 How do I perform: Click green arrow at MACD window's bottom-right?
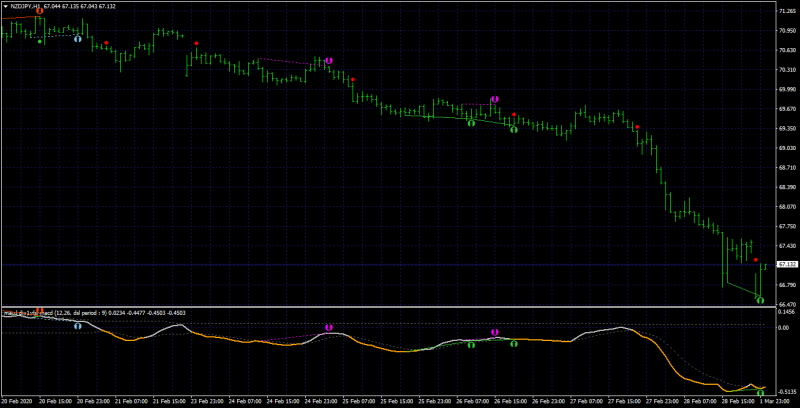point(760,393)
